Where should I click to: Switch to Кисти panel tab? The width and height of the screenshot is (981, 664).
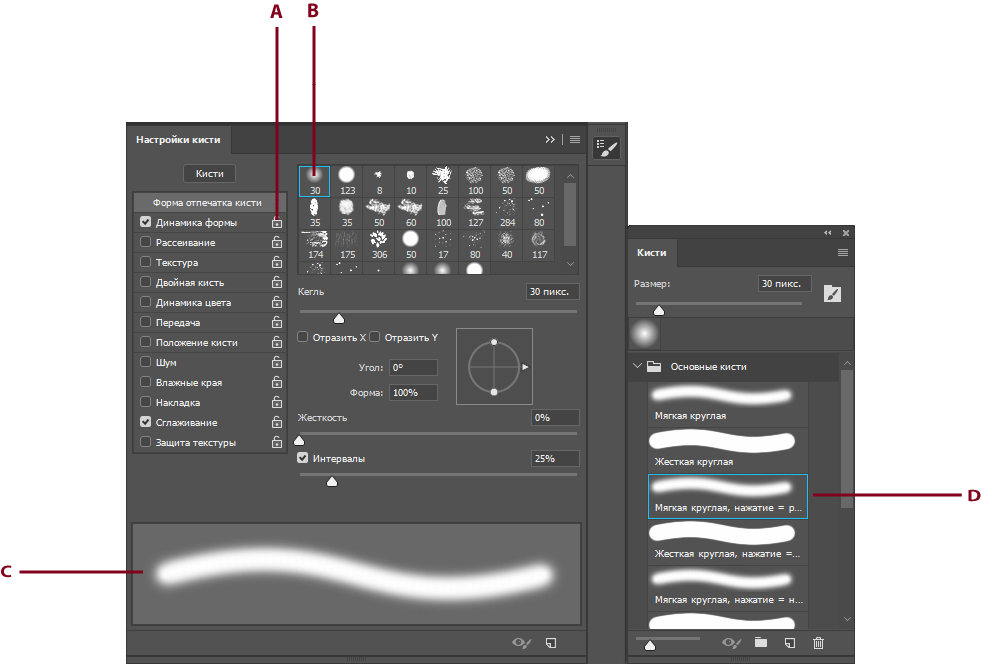651,253
